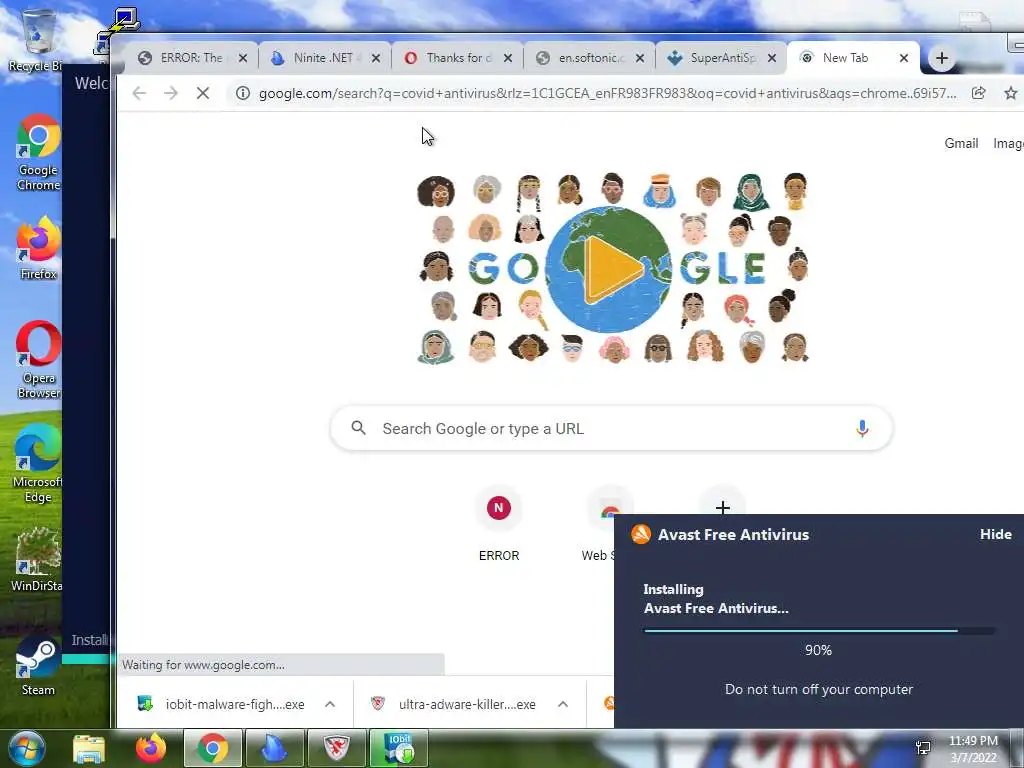Switch to the Ninite .NET tab
The width and height of the screenshot is (1024, 768).
323,58
